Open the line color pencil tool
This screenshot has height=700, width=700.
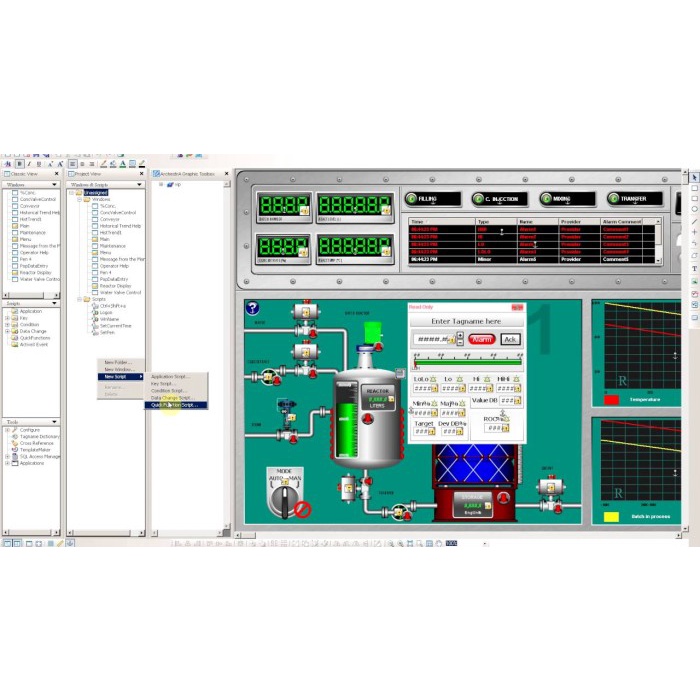[x=103, y=164]
